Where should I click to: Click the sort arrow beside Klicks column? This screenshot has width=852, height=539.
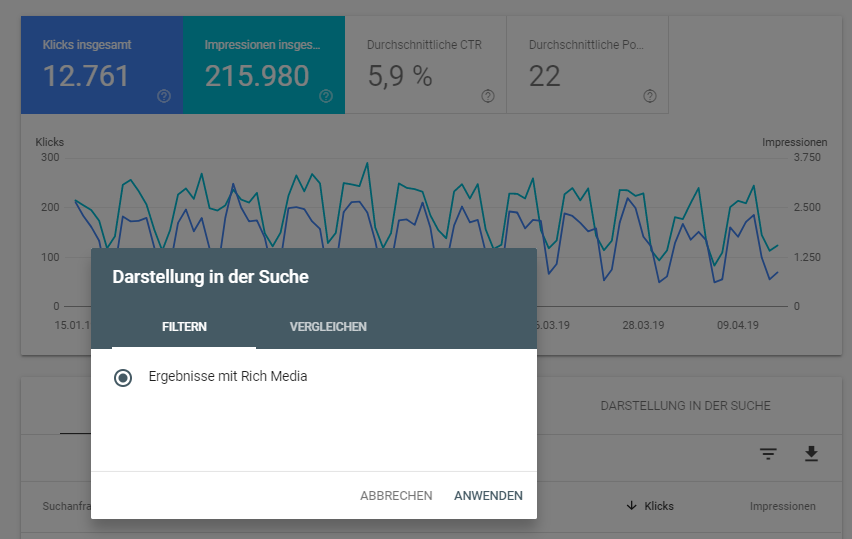pyautogui.click(x=631, y=506)
